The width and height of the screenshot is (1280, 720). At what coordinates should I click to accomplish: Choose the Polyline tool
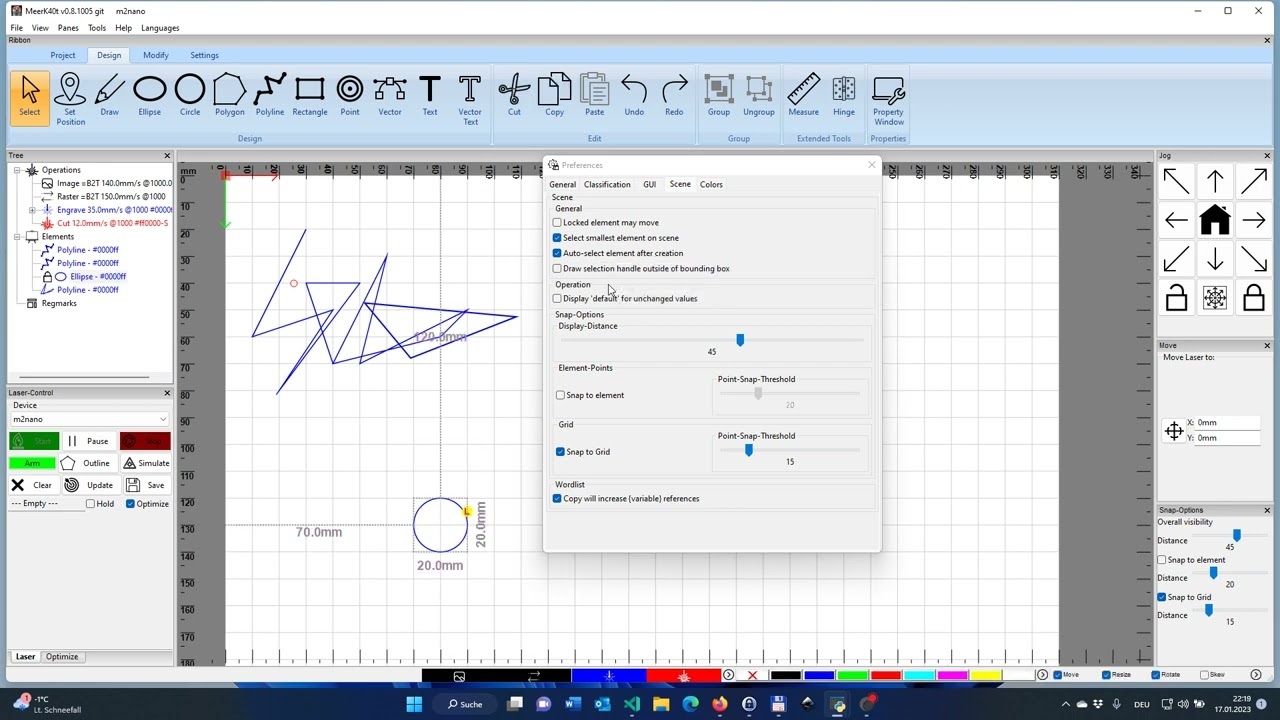[269, 97]
